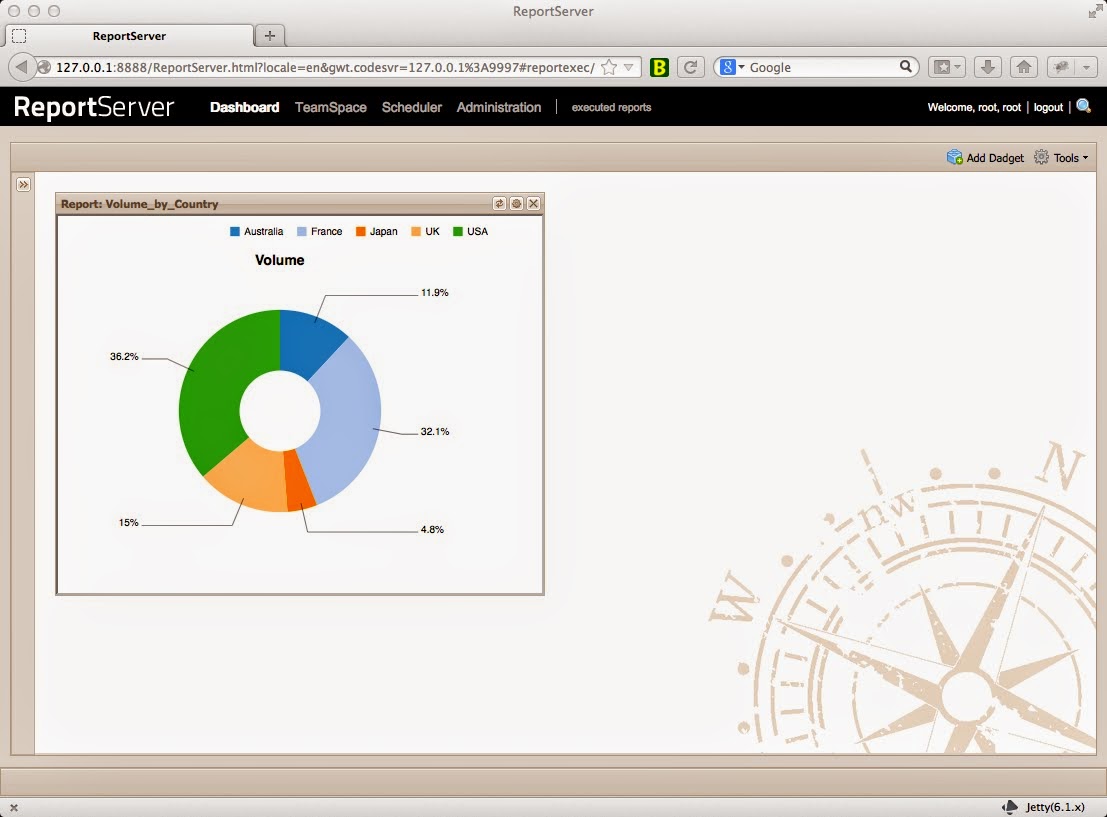Open the Tools dropdown menu
The image size is (1107, 817).
(1061, 157)
